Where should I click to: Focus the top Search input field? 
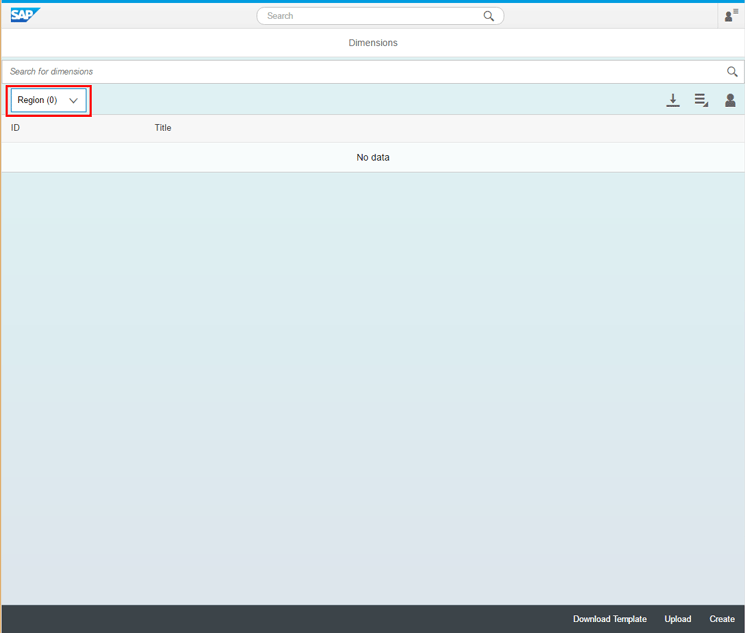[x=370, y=16]
